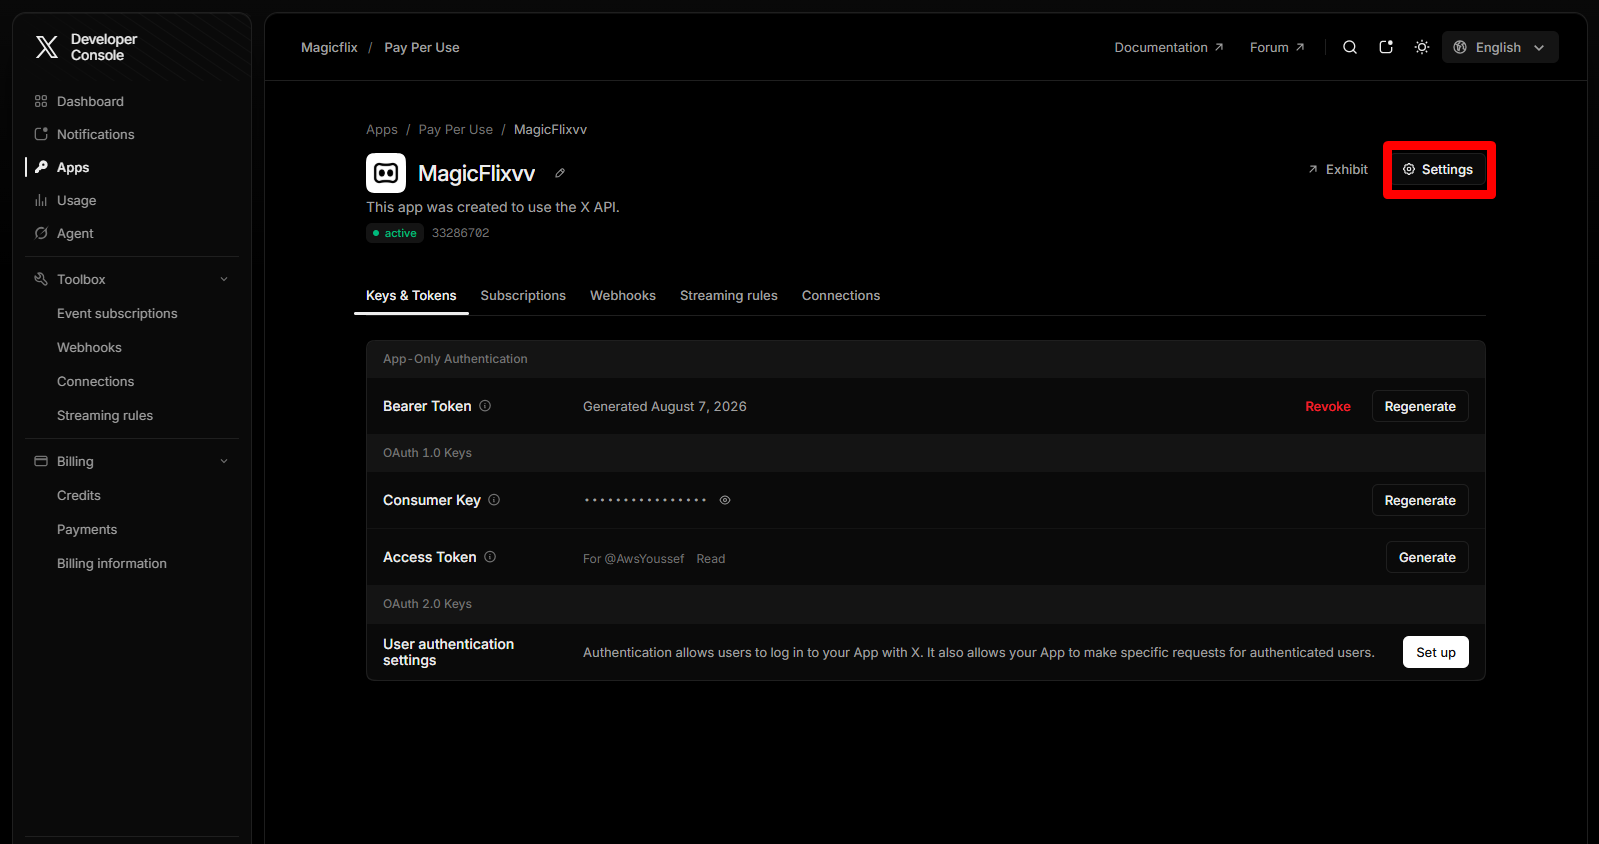Click the 'Generated August 7, 2026' text
The image size is (1599, 844).
665,406
